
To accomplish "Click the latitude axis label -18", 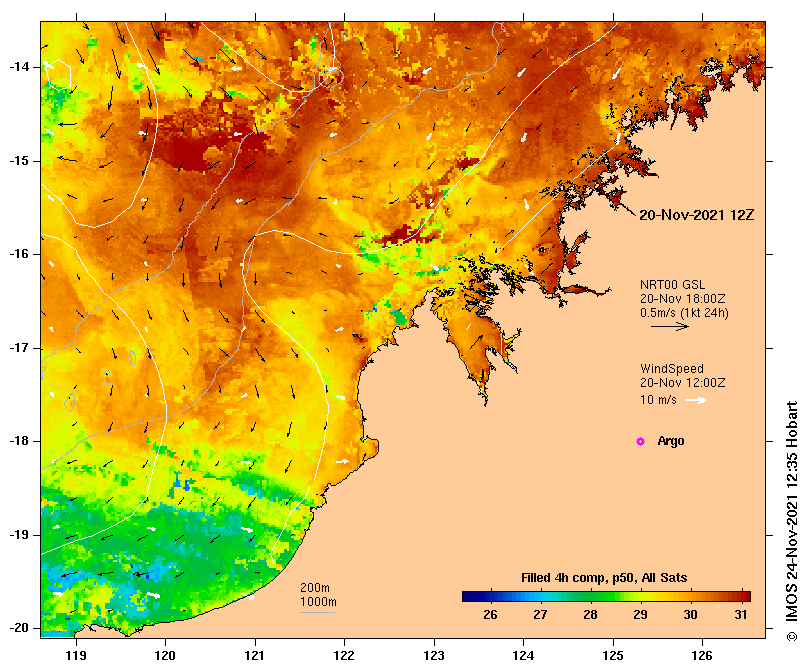I will 20,441.
